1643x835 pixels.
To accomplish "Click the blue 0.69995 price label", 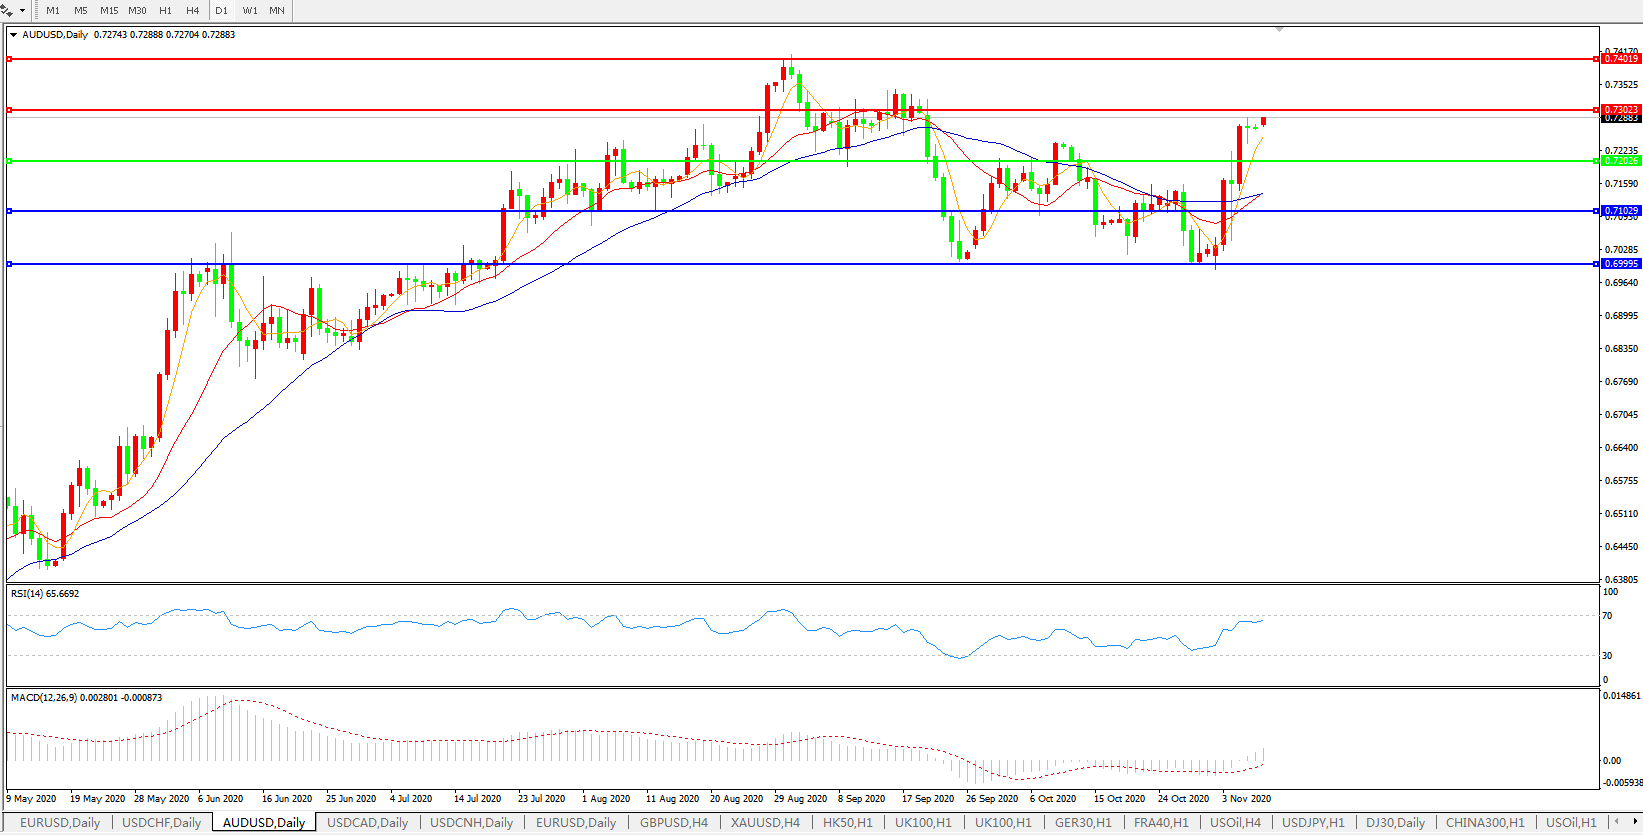I will click(1621, 264).
